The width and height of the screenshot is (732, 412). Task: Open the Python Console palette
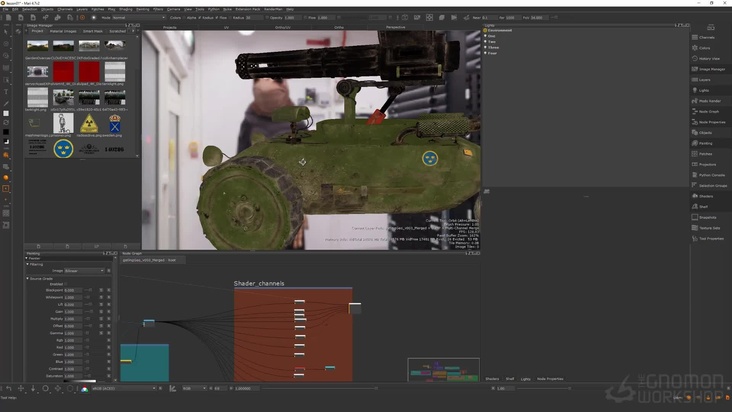[710, 175]
